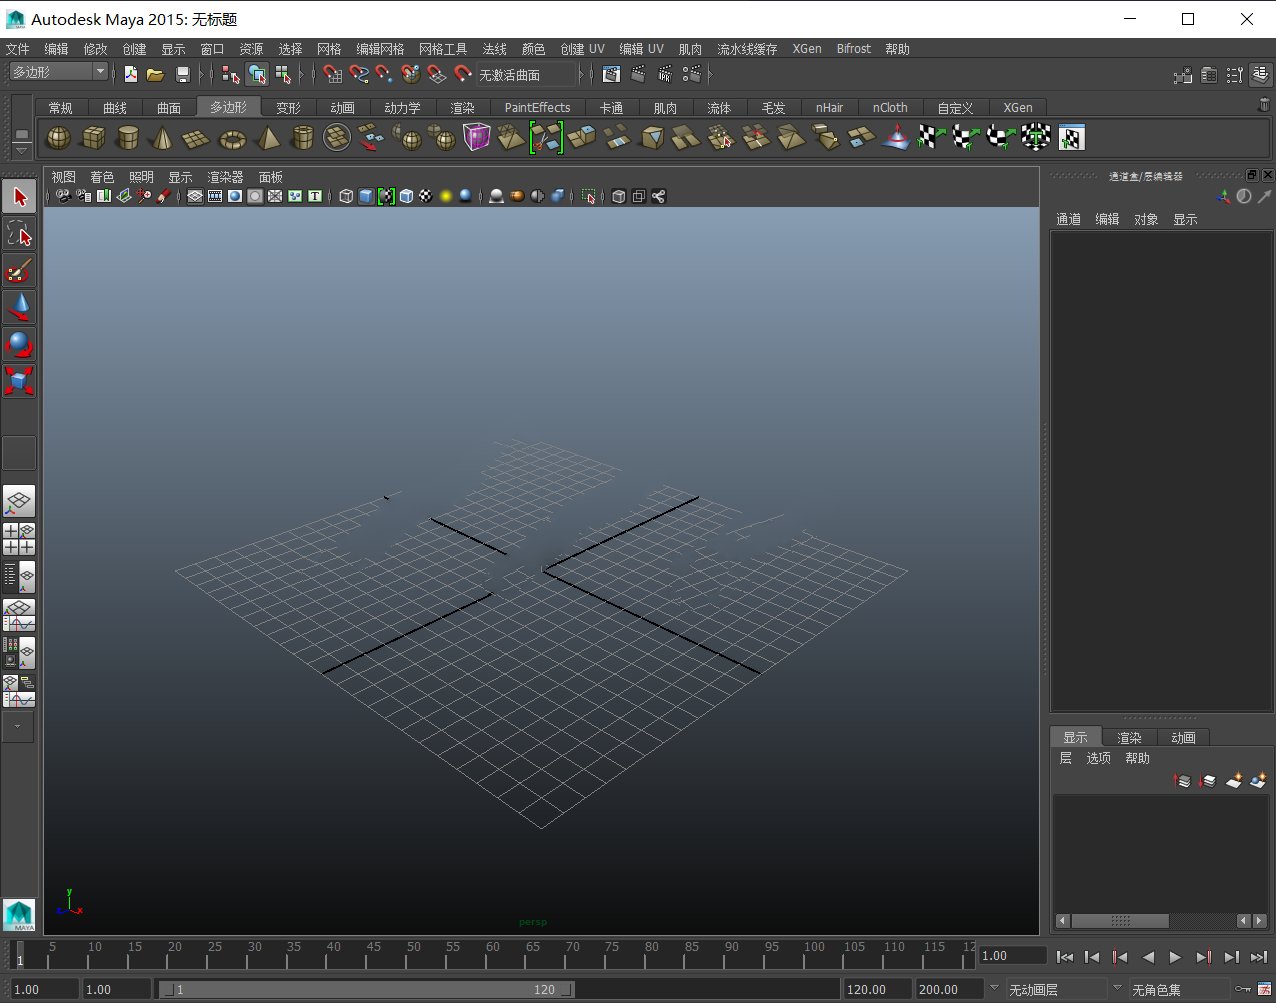Create a polygon sphere from the shelf
The width and height of the screenshot is (1276, 1003).
pyautogui.click(x=59, y=138)
